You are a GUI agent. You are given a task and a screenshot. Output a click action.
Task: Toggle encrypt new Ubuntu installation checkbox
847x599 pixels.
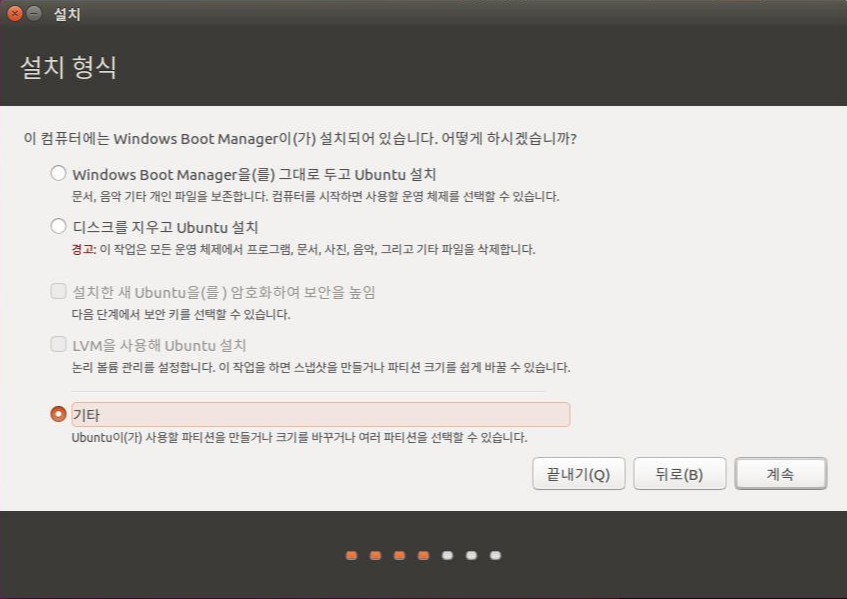point(58,291)
